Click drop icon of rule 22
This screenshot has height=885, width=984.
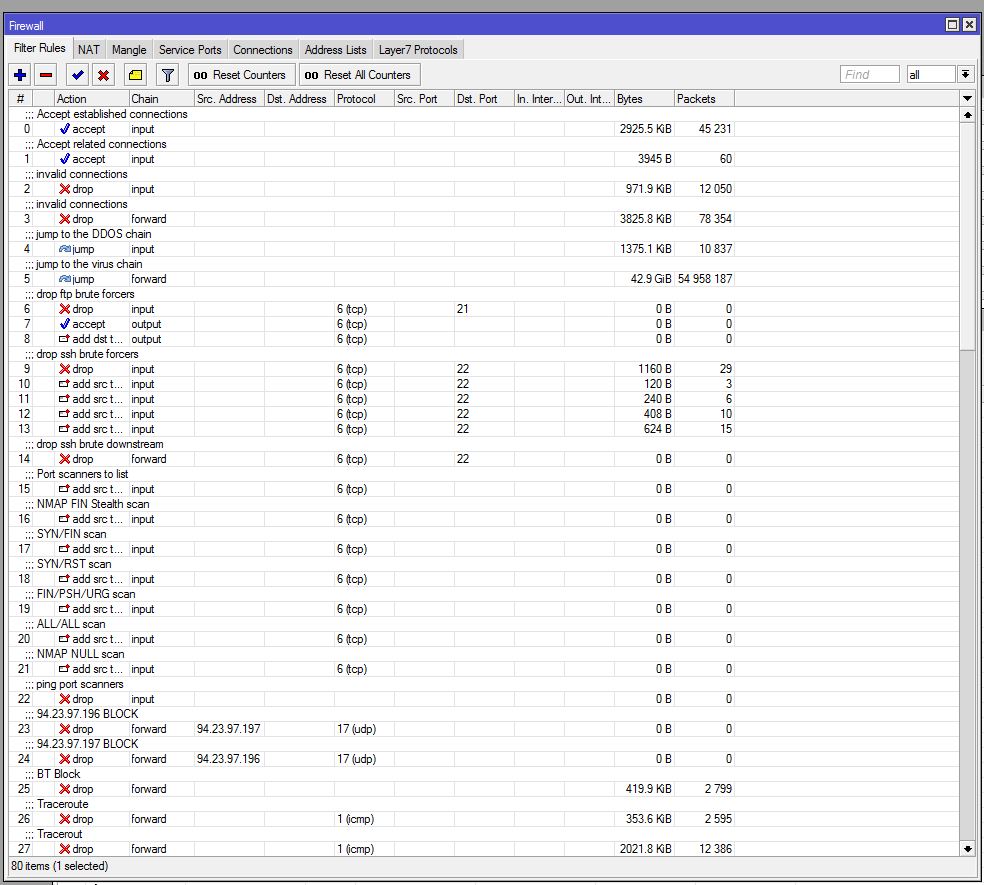64,699
